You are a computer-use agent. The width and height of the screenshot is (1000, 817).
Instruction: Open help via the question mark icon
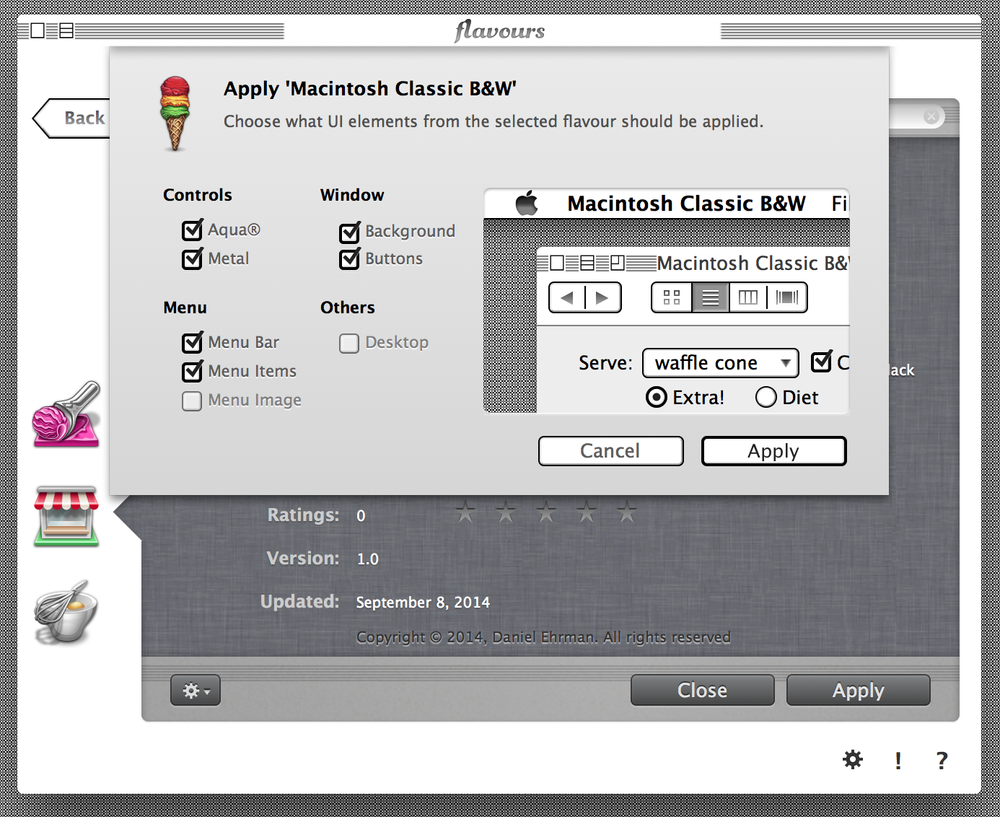click(x=942, y=760)
